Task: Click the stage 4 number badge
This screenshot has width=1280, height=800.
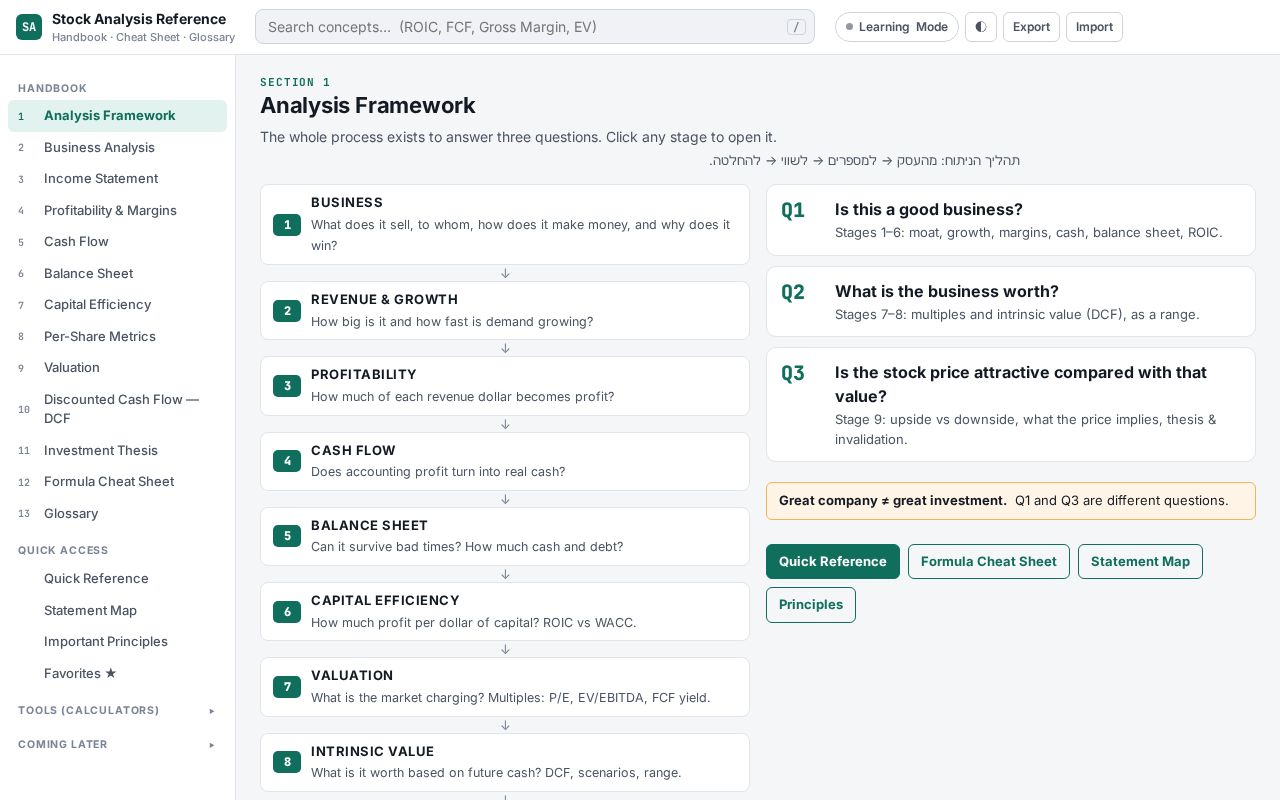Action: coord(287,461)
